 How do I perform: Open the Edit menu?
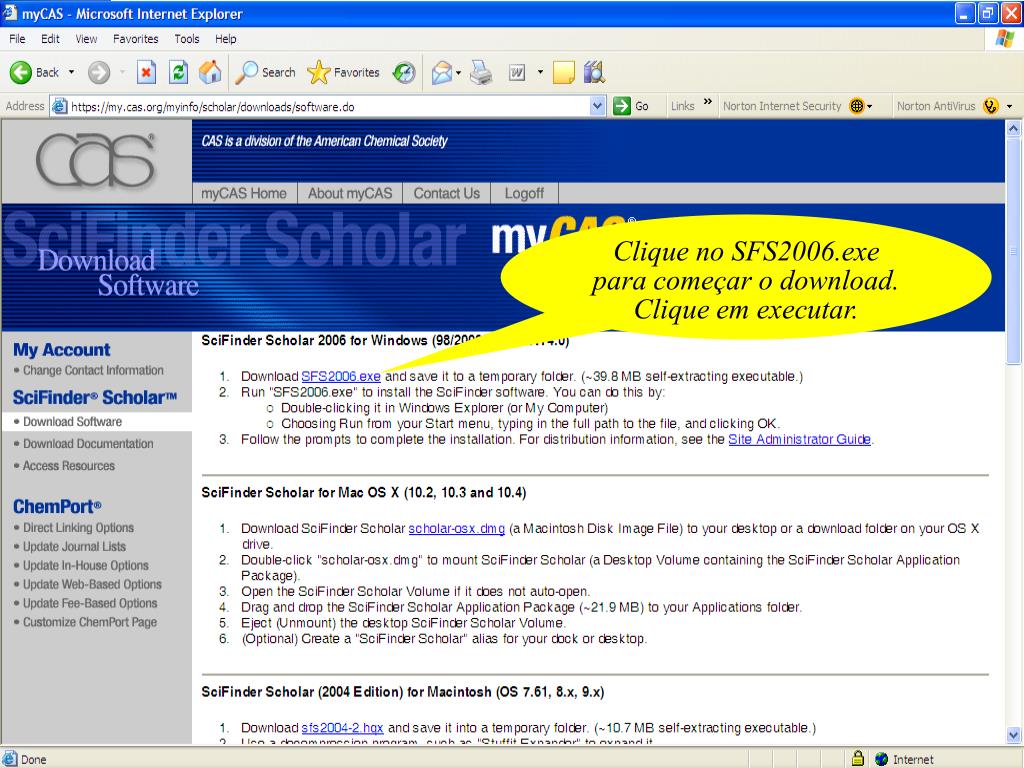50,39
